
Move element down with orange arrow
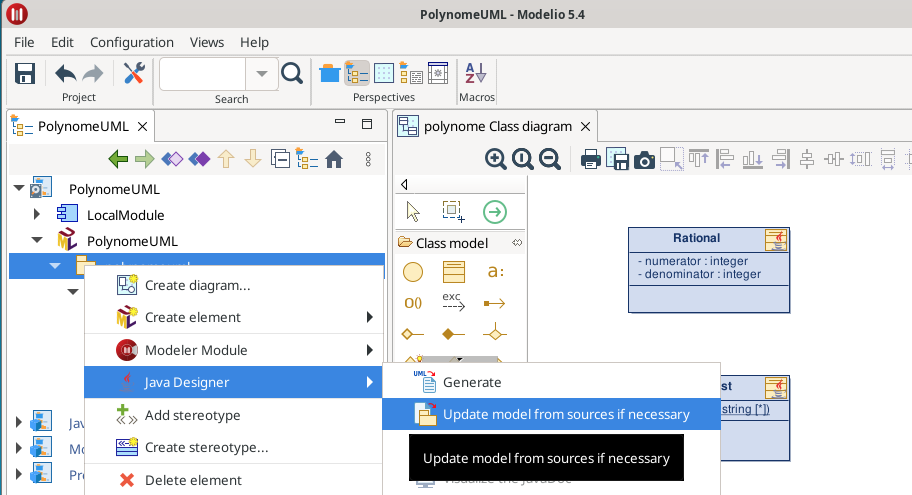coord(253,159)
